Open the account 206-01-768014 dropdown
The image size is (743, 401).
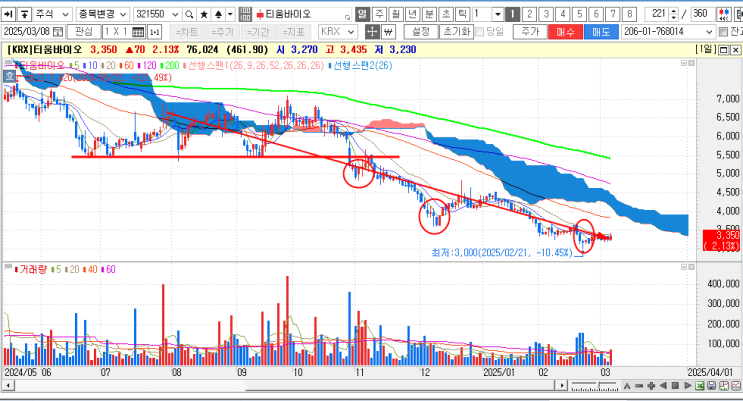pyautogui.click(x=709, y=32)
